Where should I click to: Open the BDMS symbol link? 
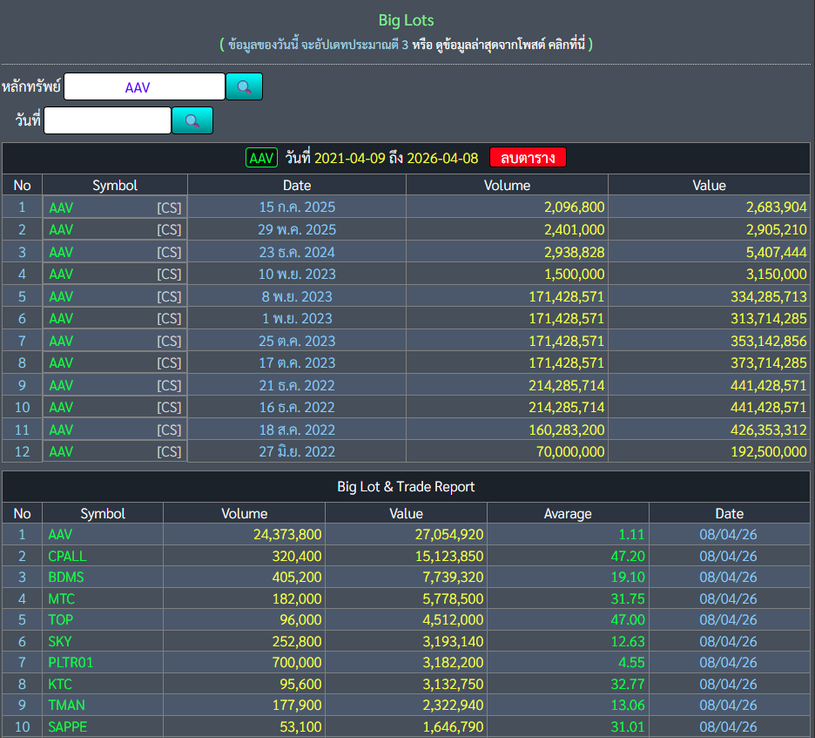point(65,577)
